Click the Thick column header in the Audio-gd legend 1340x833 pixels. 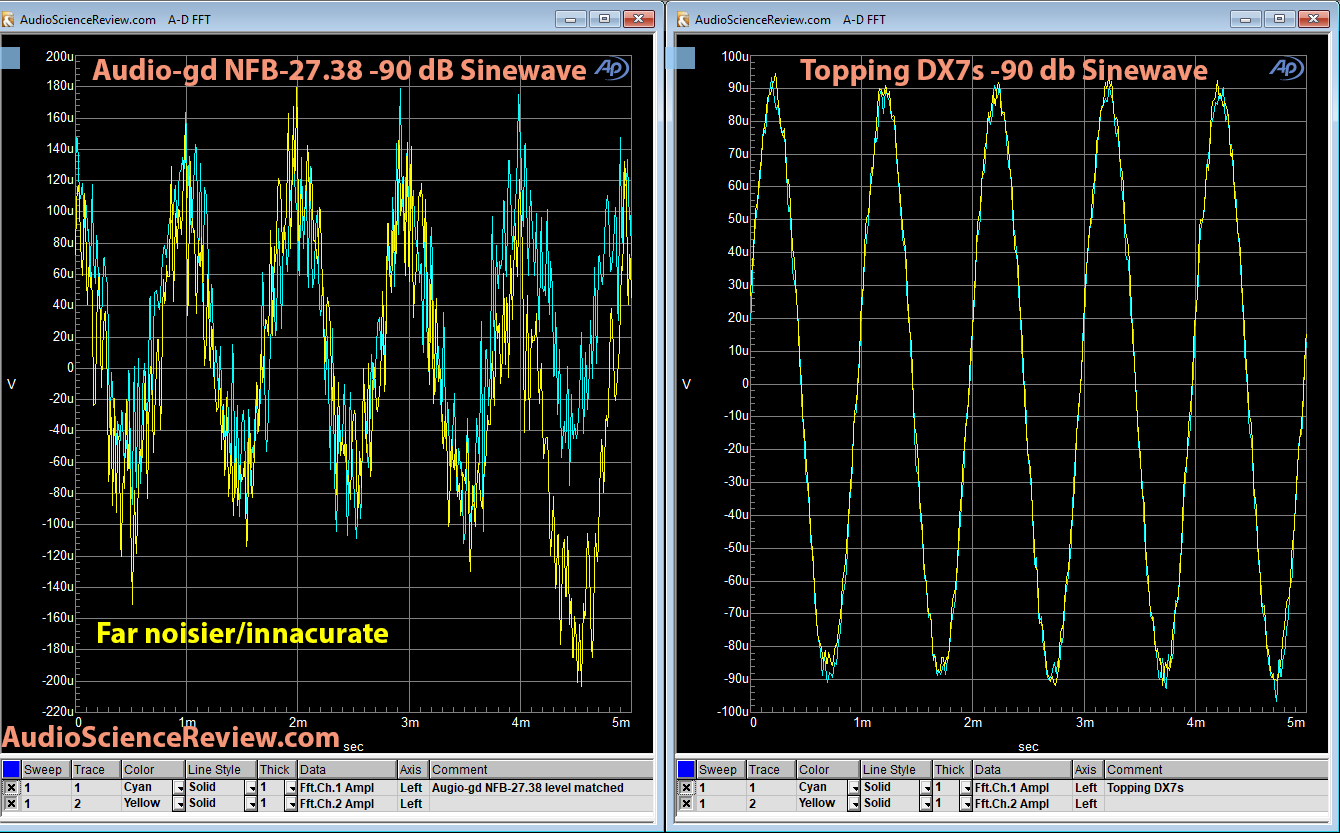point(278,770)
